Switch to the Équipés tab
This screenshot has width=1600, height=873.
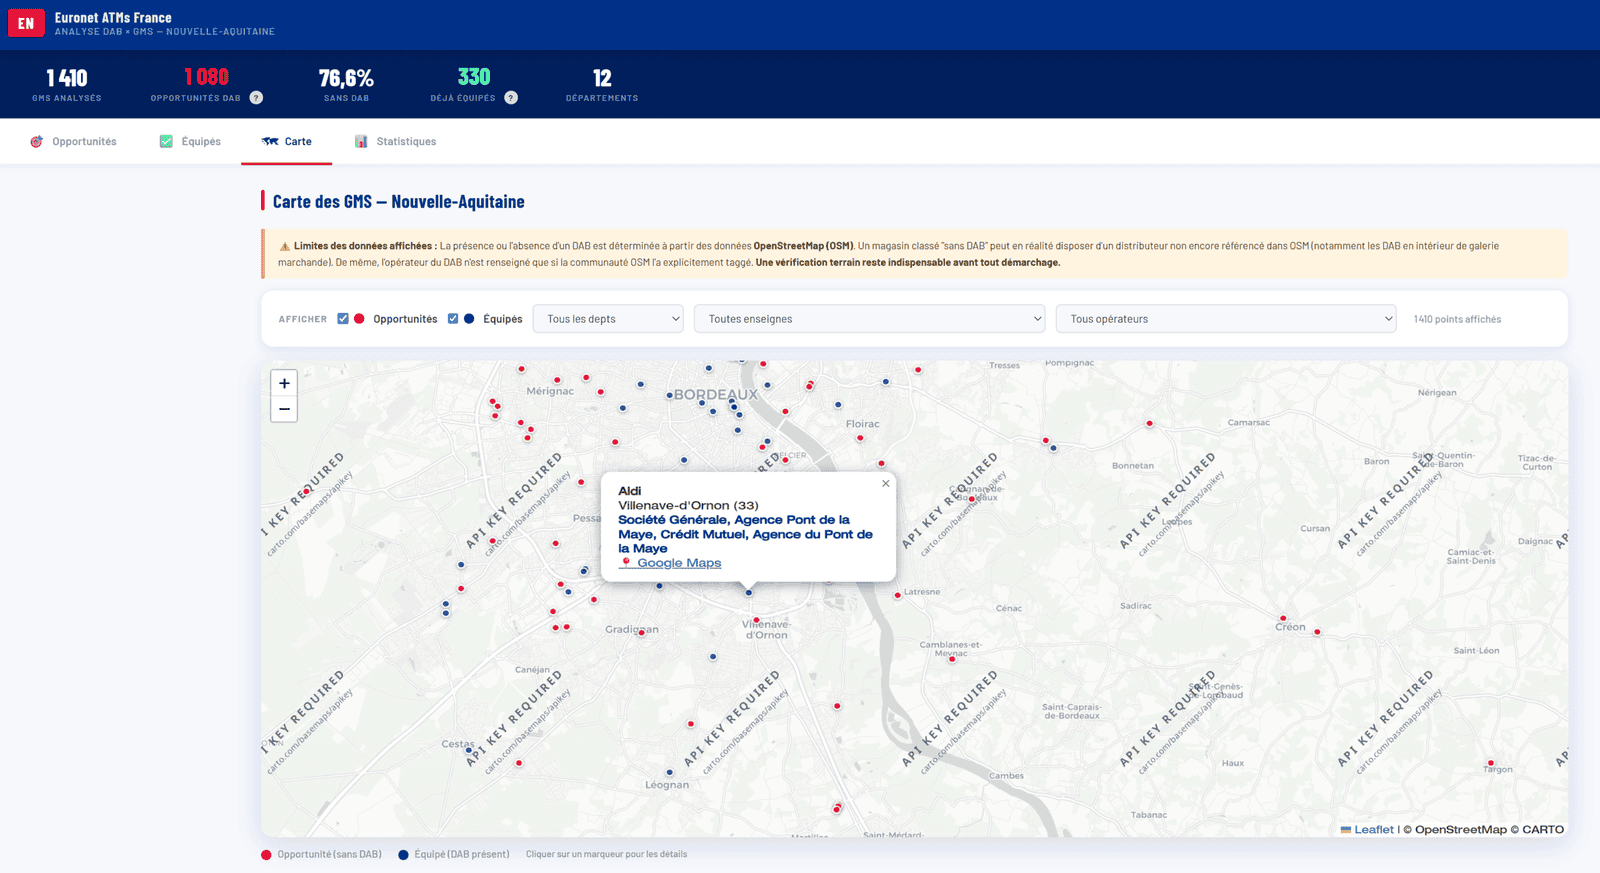[190, 142]
